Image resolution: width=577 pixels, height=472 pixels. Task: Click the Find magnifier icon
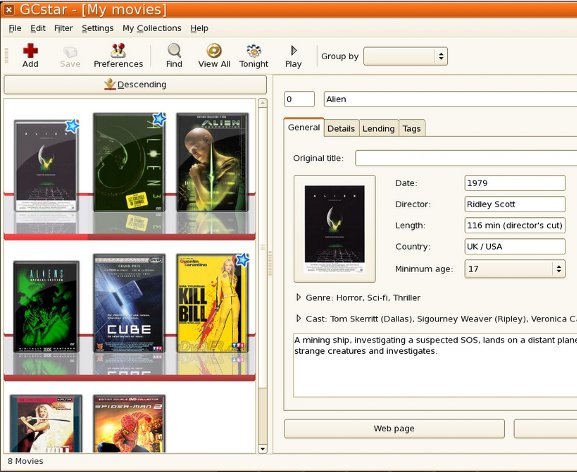(x=174, y=51)
